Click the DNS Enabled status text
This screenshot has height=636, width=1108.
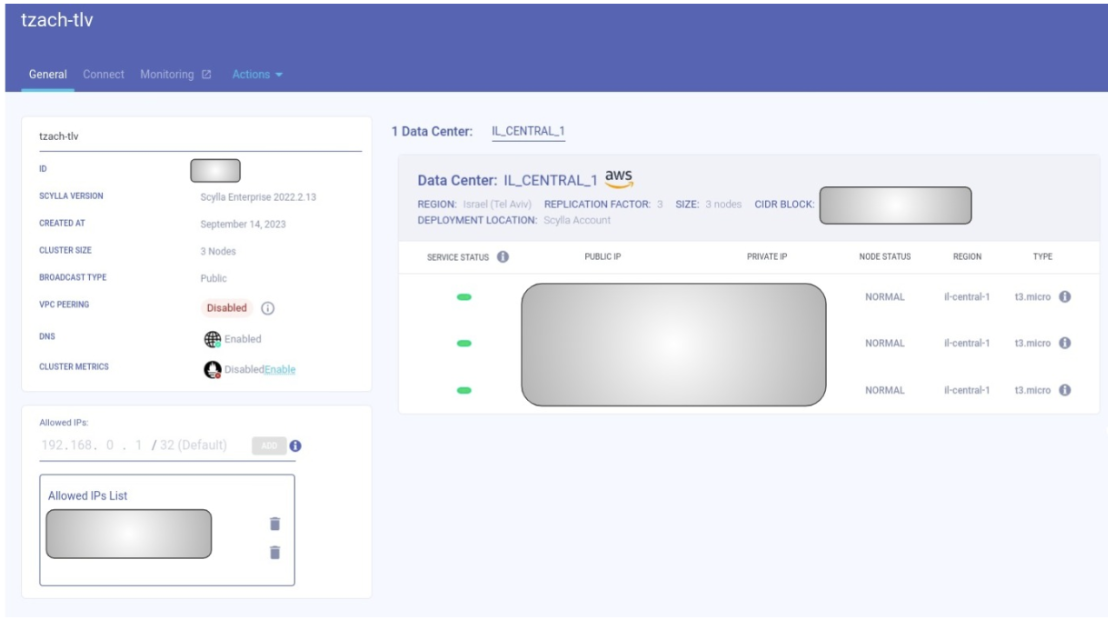(242, 339)
